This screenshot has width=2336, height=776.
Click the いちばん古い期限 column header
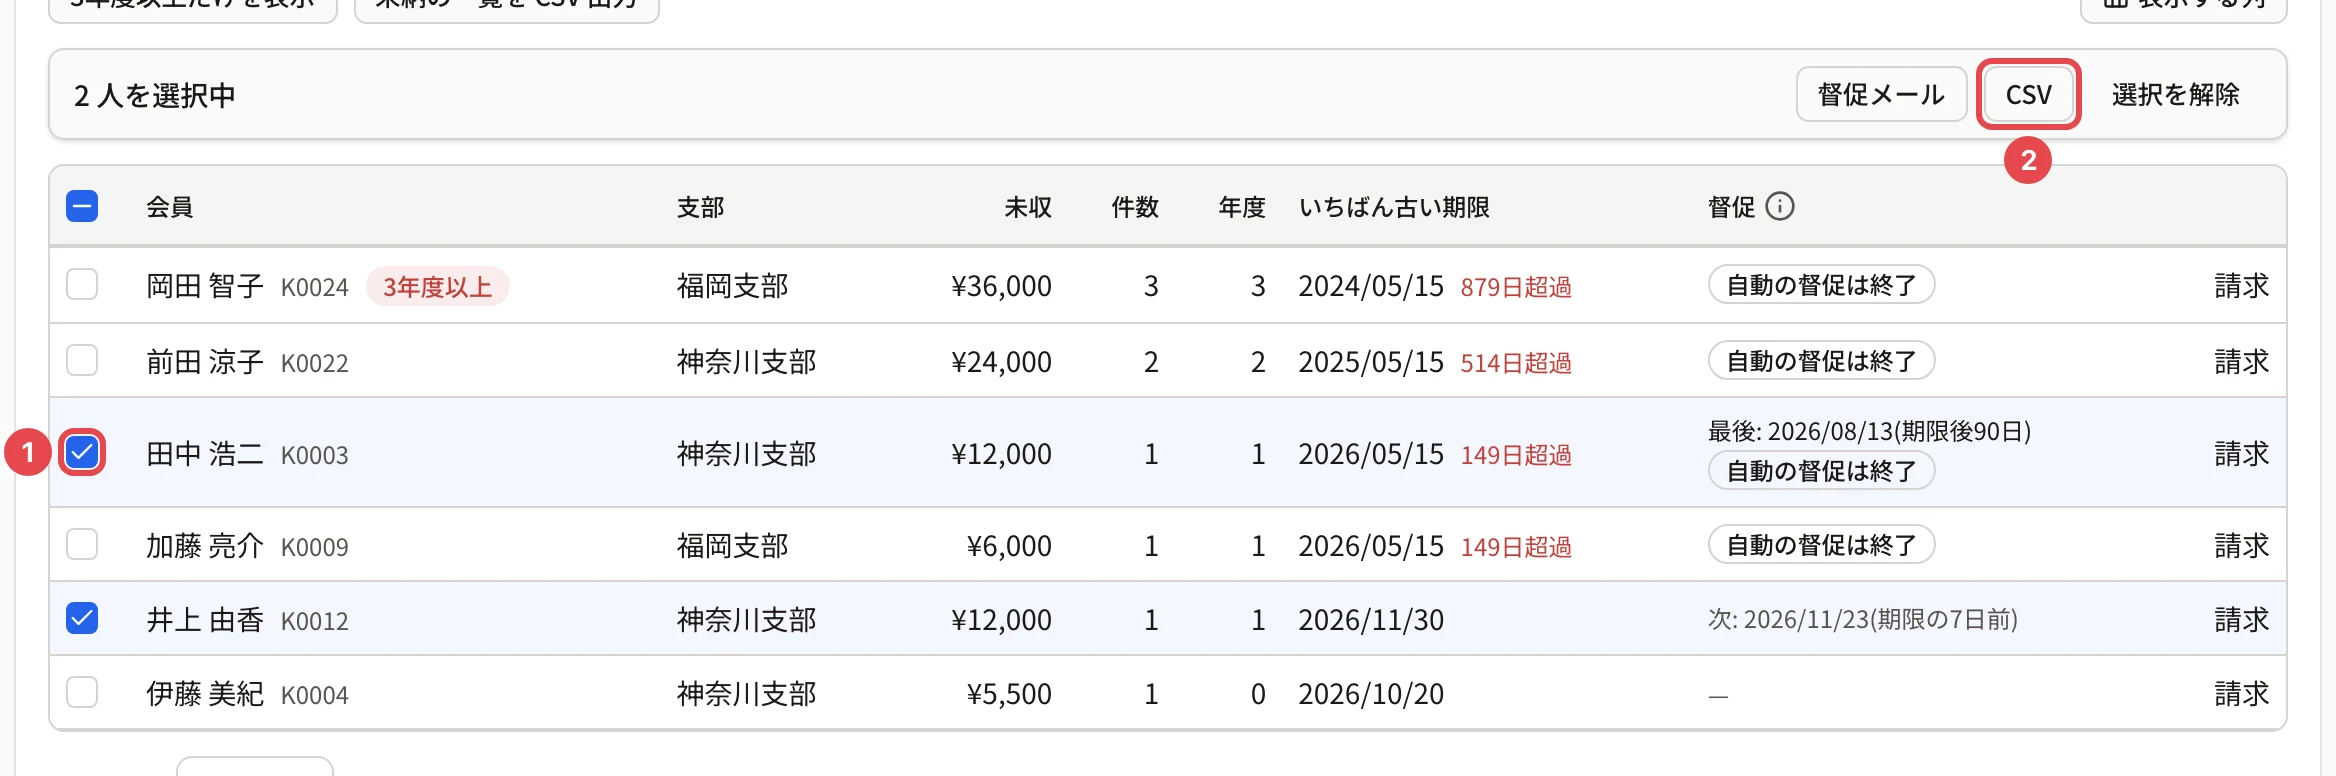click(1394, 207)
